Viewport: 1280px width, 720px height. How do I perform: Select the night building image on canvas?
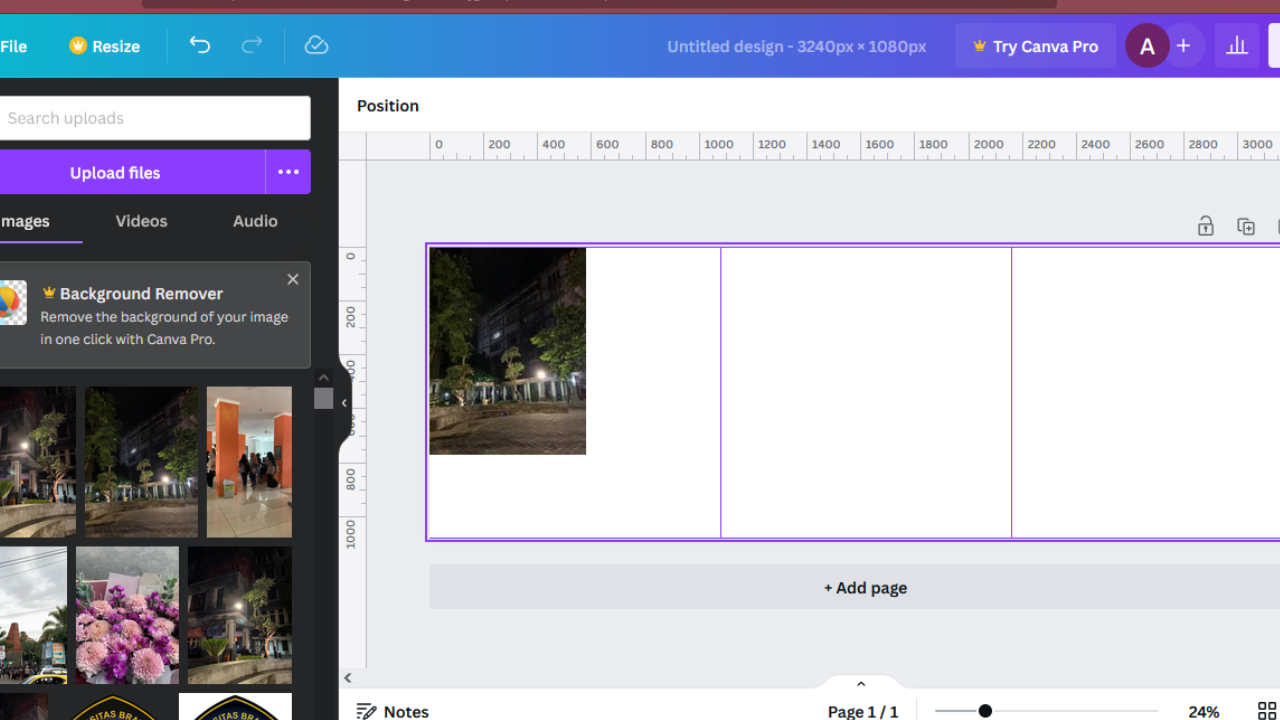coord(508,351)
